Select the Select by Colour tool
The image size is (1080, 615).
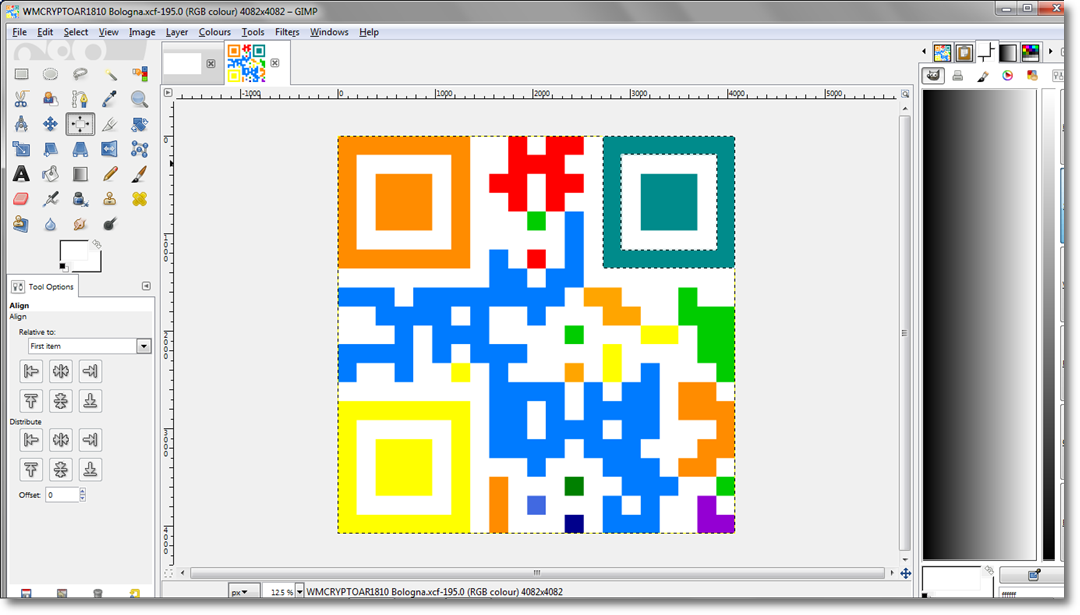coord(139,74)
